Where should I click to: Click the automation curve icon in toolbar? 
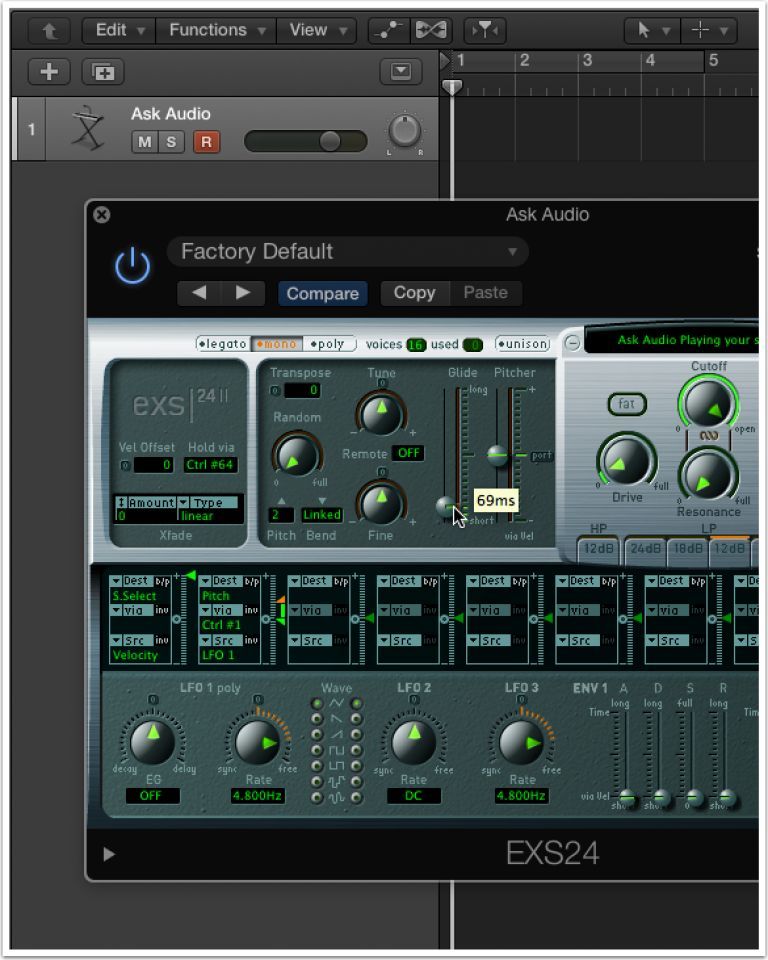pos(388,29)
